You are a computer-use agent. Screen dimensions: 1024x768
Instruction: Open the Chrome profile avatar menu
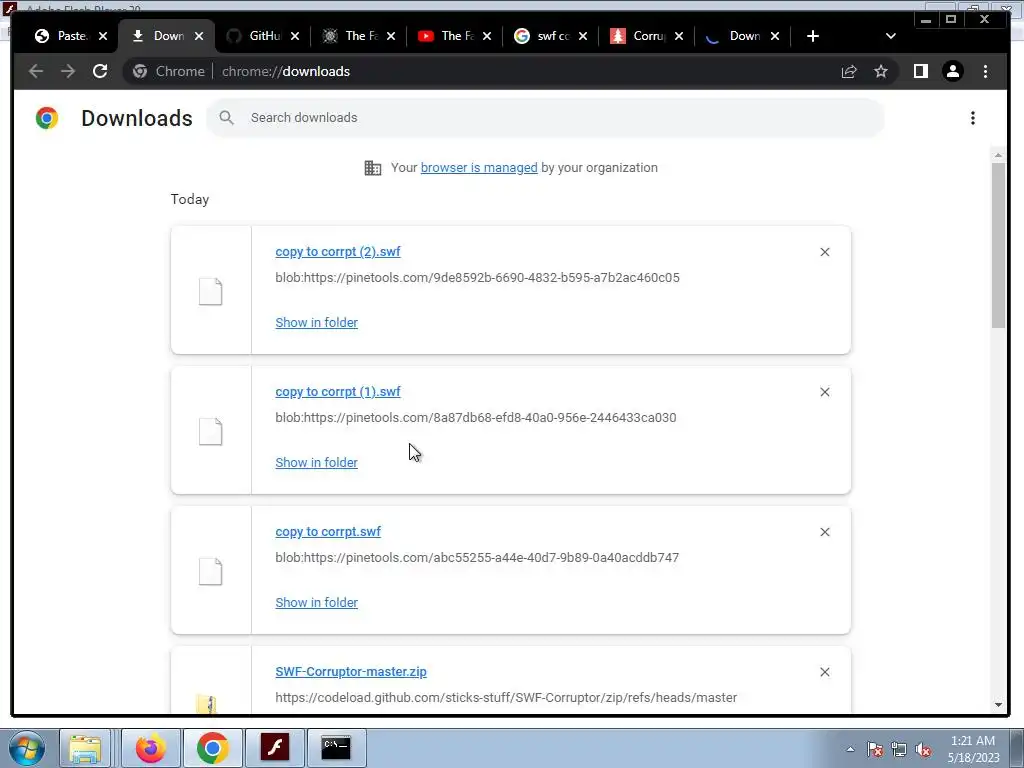(x=953, y=71)
